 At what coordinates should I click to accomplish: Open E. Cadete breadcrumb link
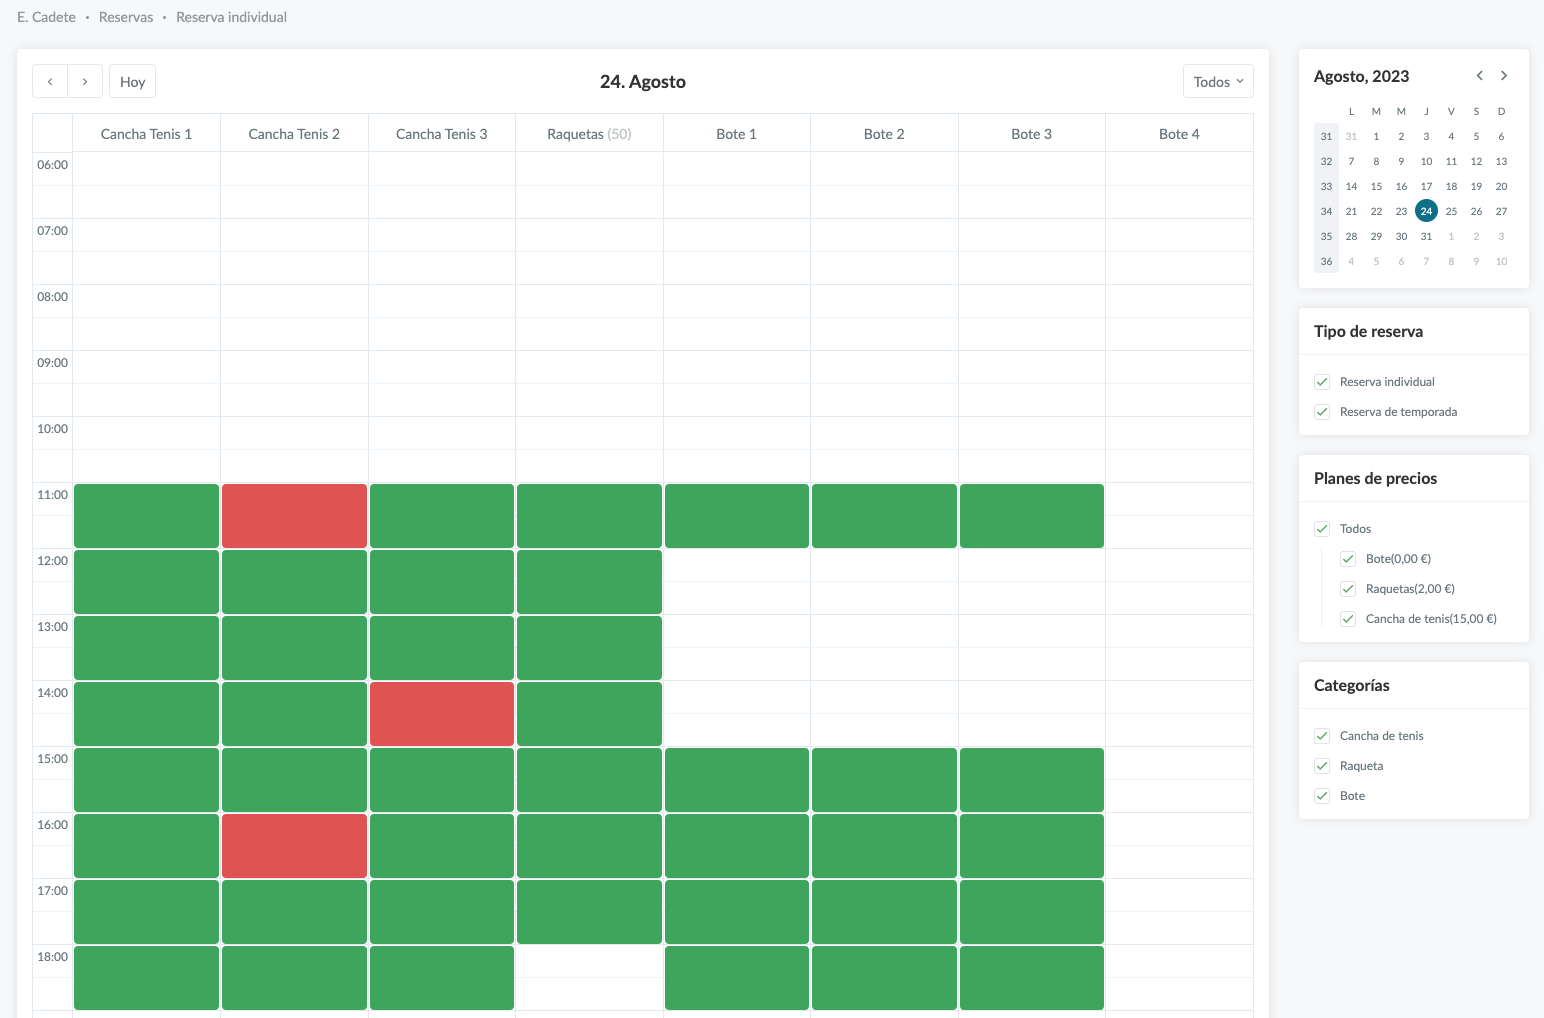coord(46,17)
